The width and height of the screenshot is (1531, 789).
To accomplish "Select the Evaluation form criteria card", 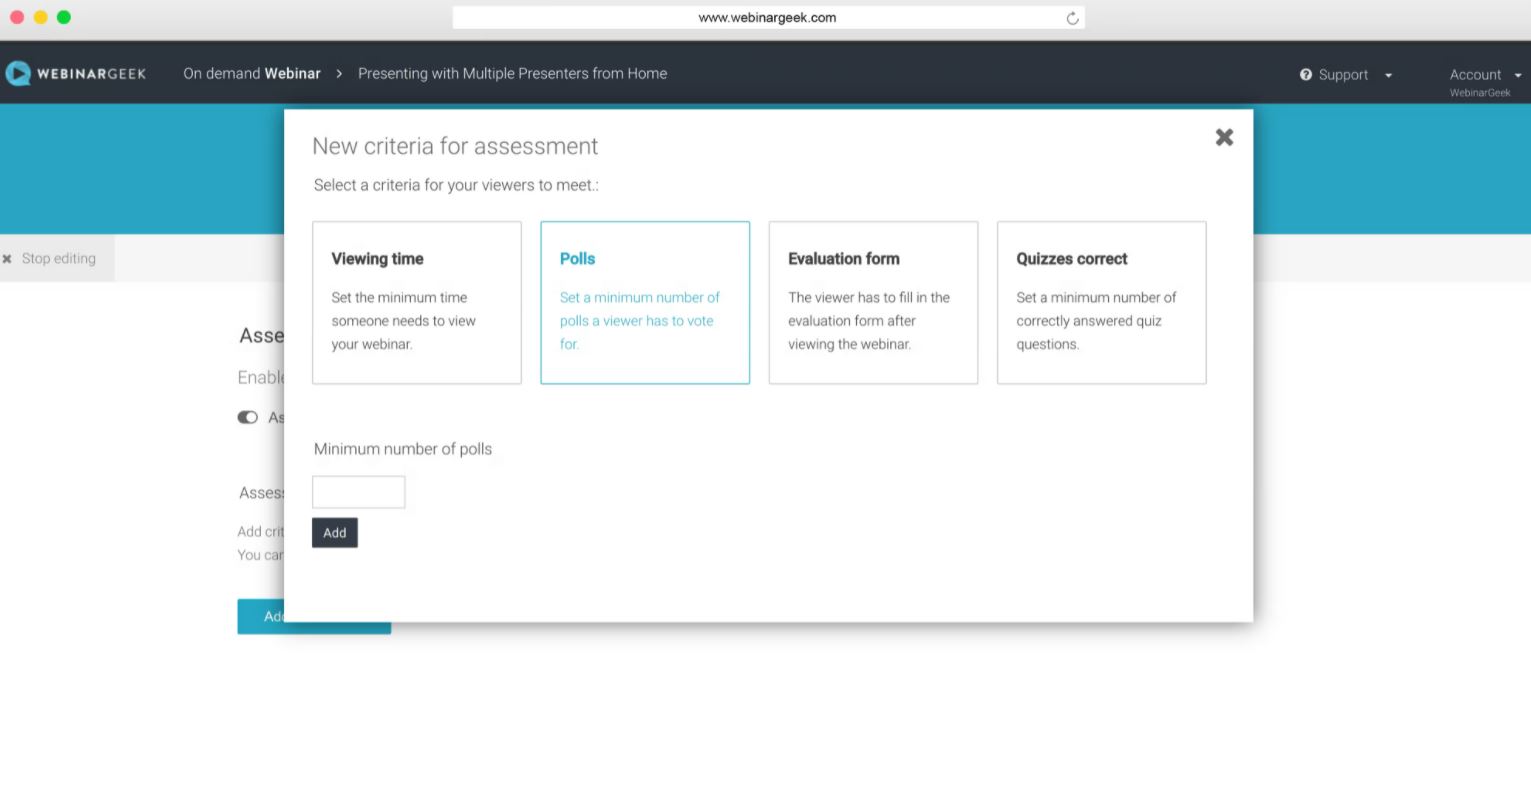I will pyautogui.click(x=873, y=302).
